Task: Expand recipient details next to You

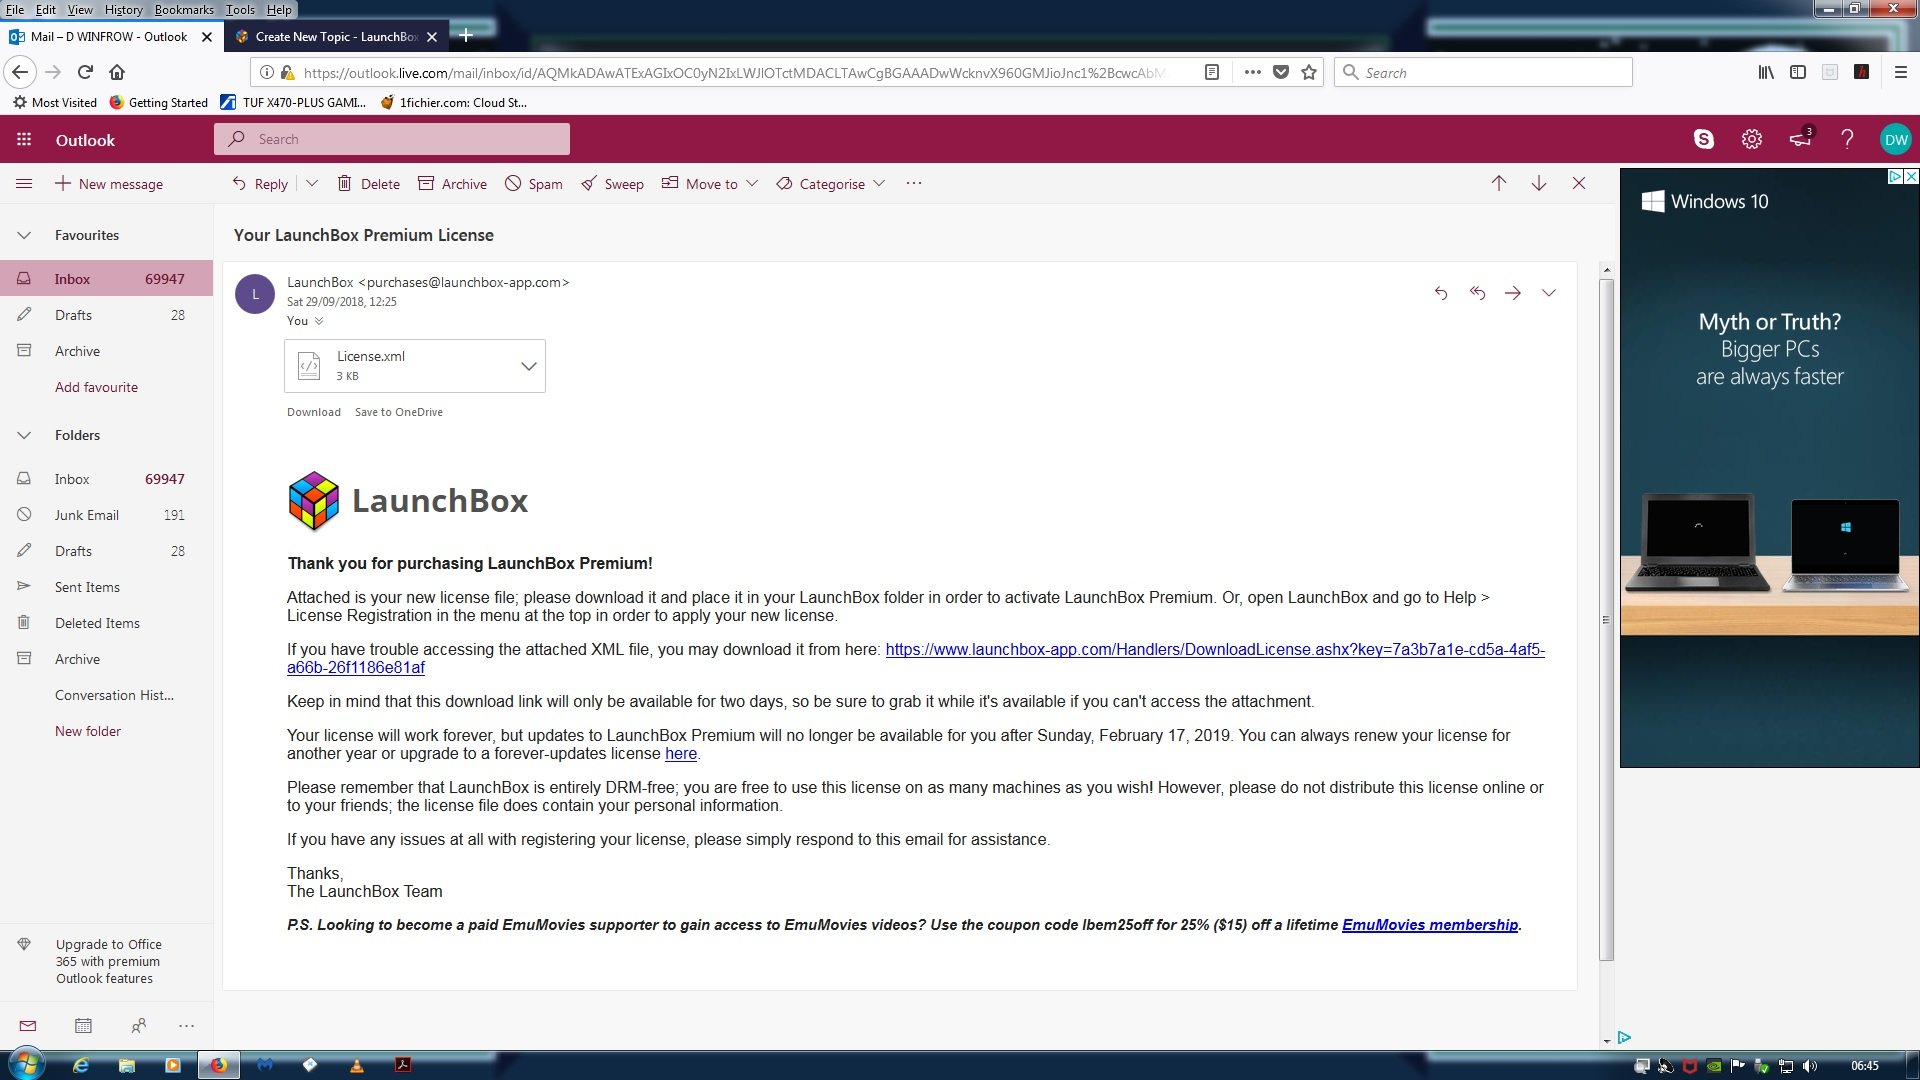Action: 319,321
